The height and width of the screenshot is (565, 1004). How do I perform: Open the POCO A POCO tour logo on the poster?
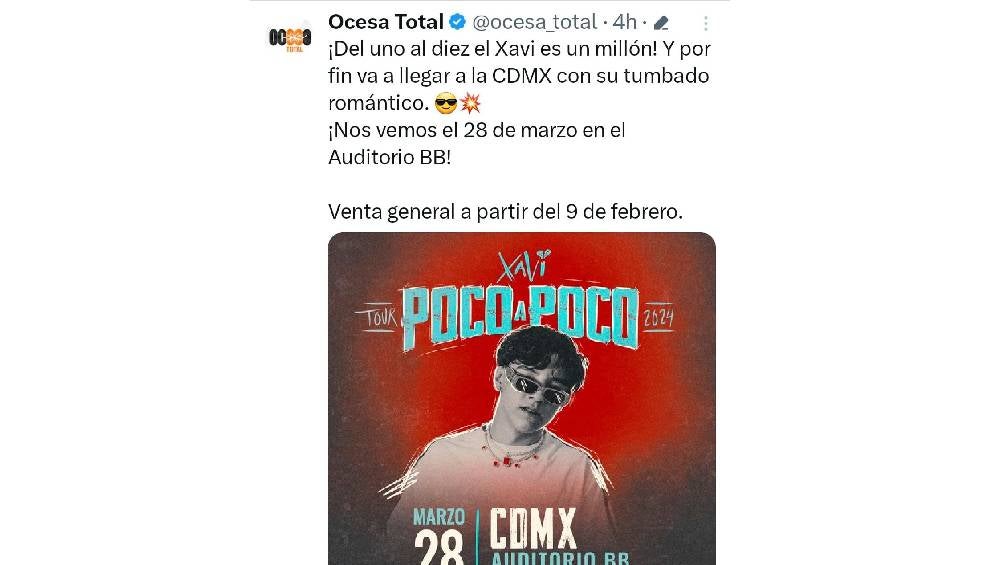(x=520, y=316)
